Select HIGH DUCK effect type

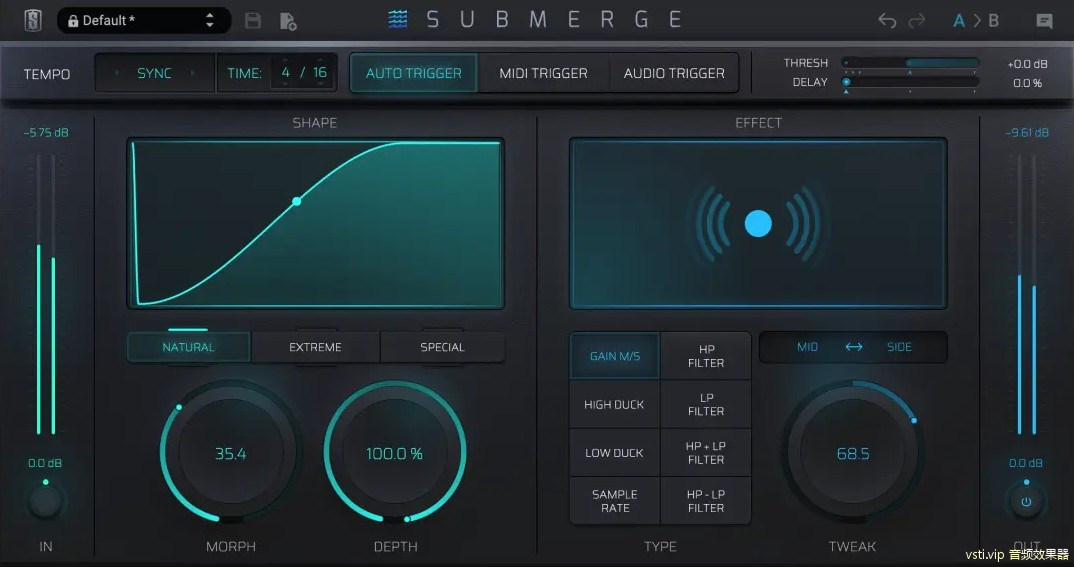click(x=614, y=405)
